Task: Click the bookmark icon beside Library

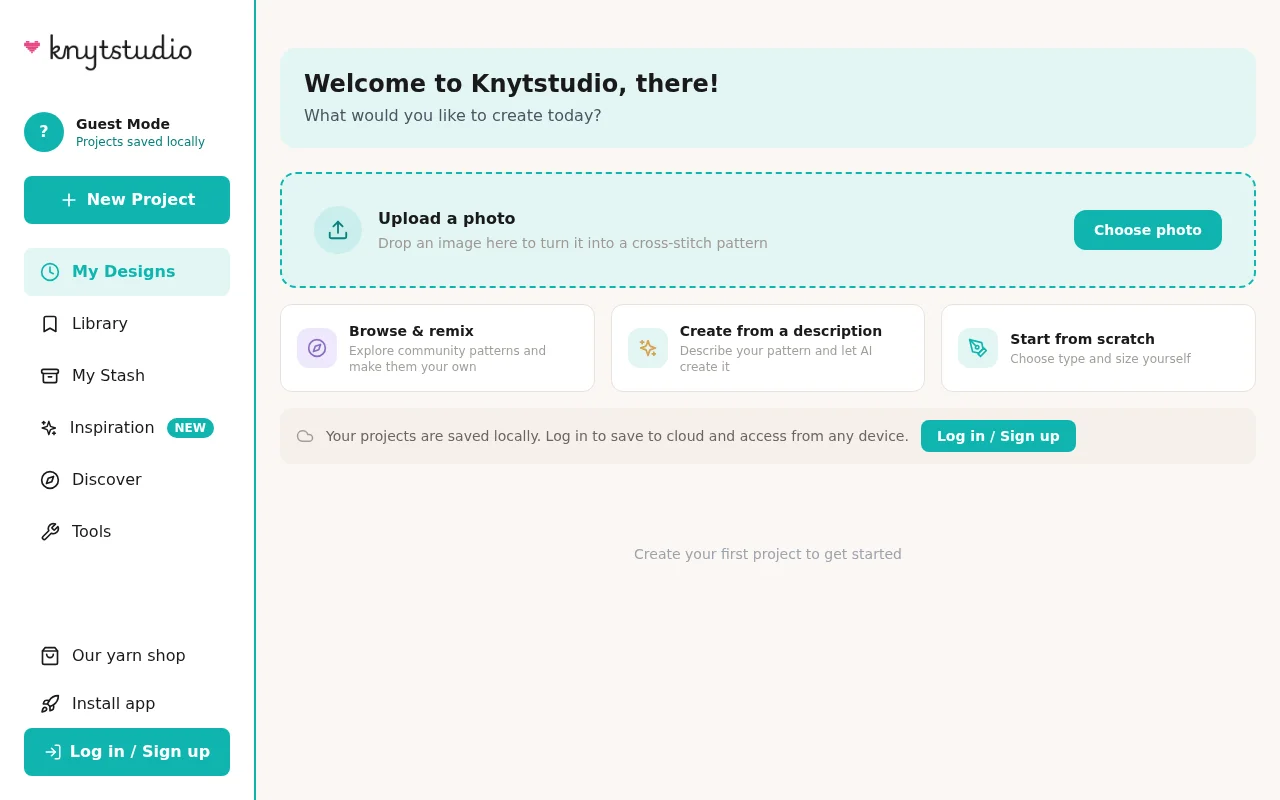Action: pos(50,324)
